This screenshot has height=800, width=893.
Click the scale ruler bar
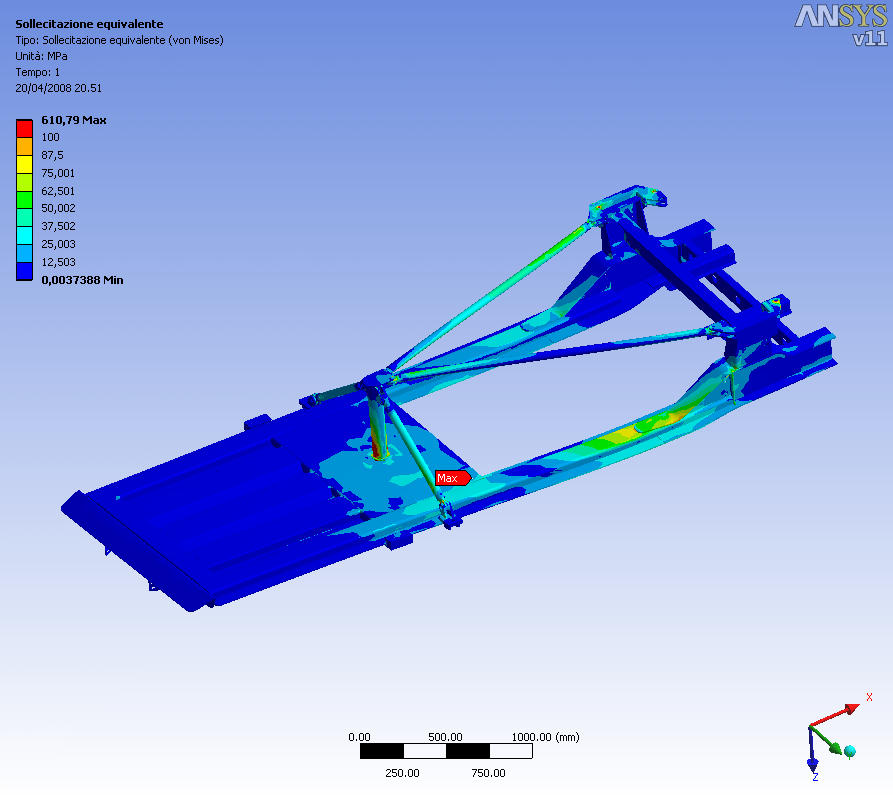446,752
